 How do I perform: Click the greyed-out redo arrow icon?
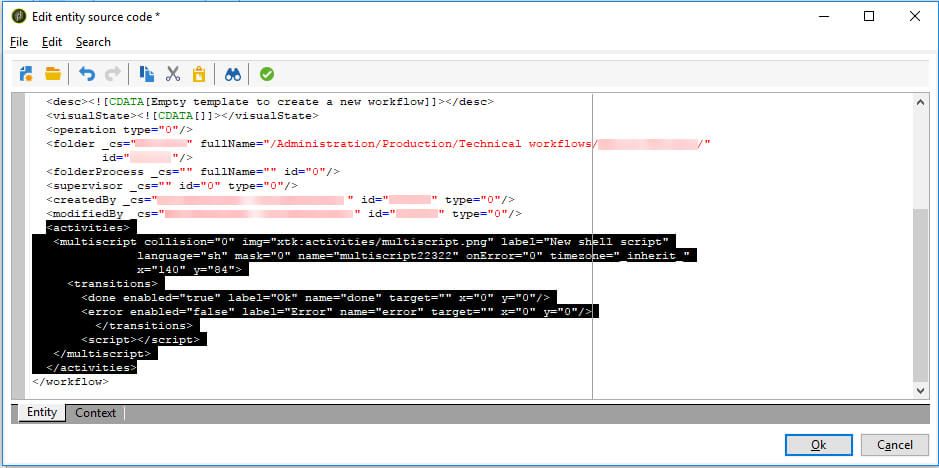coord(113,74)
